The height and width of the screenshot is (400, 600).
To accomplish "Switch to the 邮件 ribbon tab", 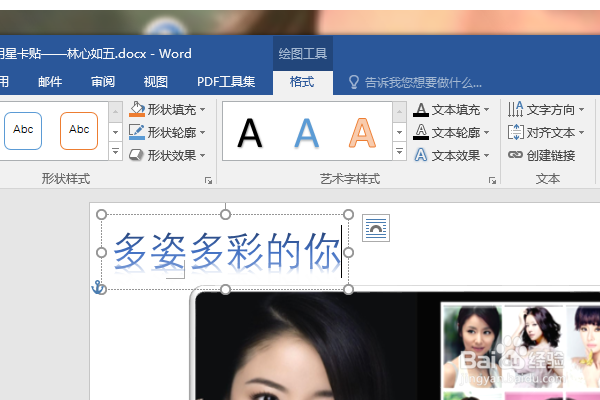I will (x=50, y=82).
